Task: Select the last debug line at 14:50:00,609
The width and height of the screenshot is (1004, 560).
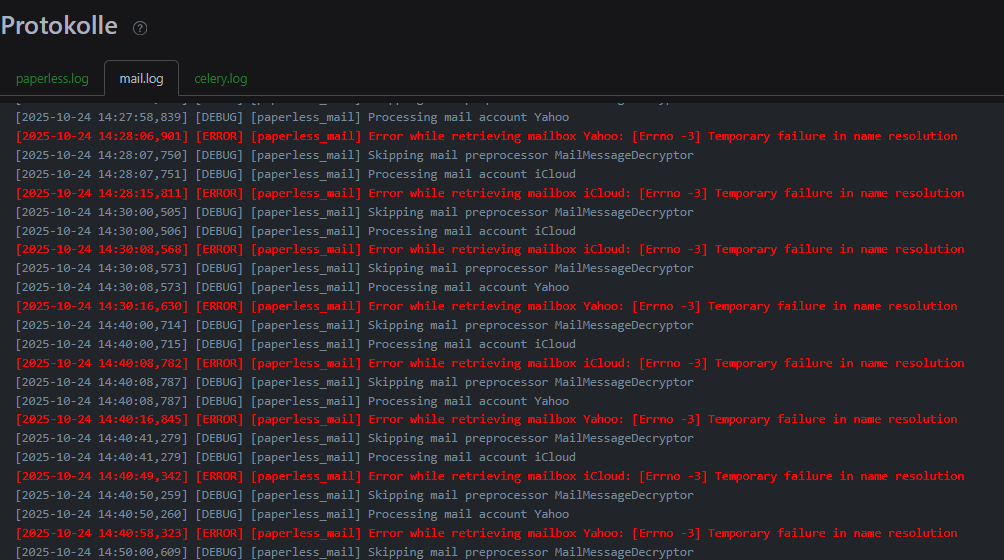Action: click(x=354, y=552)
